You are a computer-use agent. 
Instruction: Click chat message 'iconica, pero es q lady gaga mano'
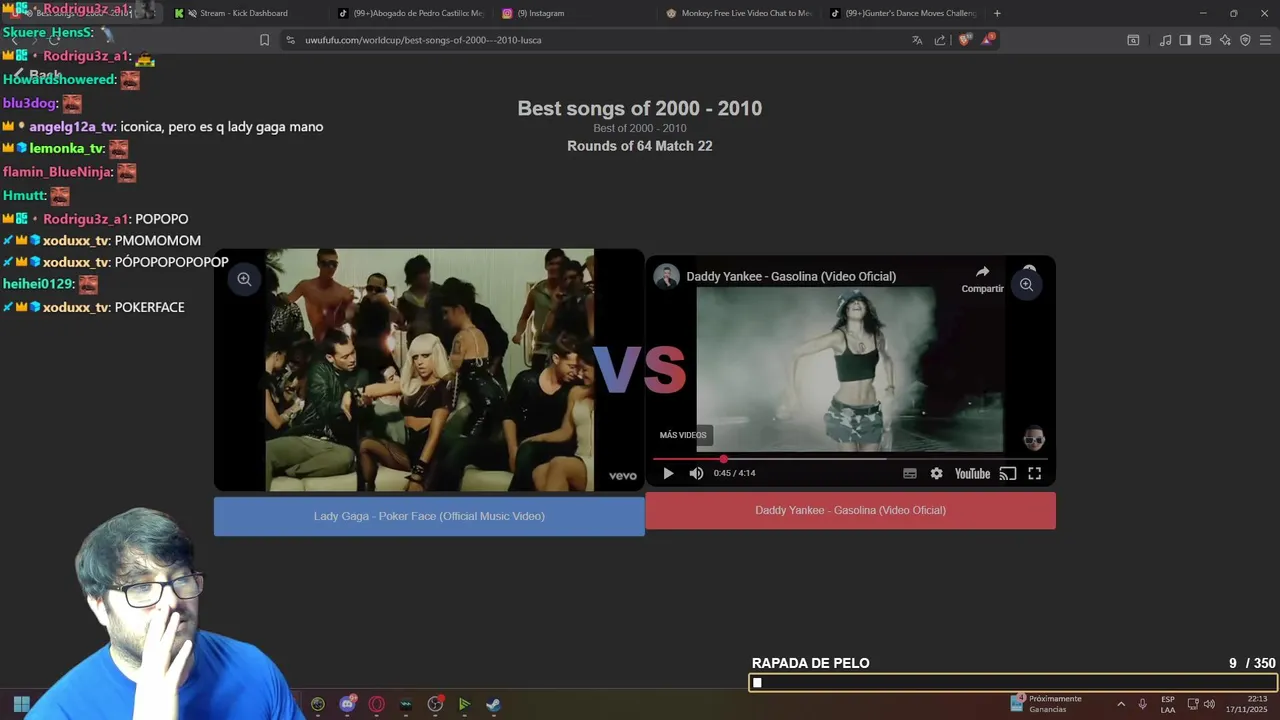221,127
